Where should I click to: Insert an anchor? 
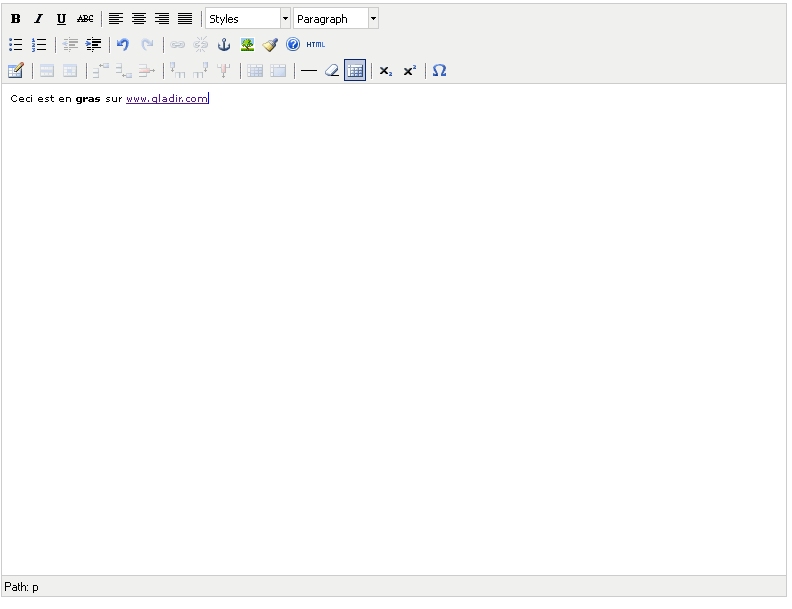pos(224,45)
